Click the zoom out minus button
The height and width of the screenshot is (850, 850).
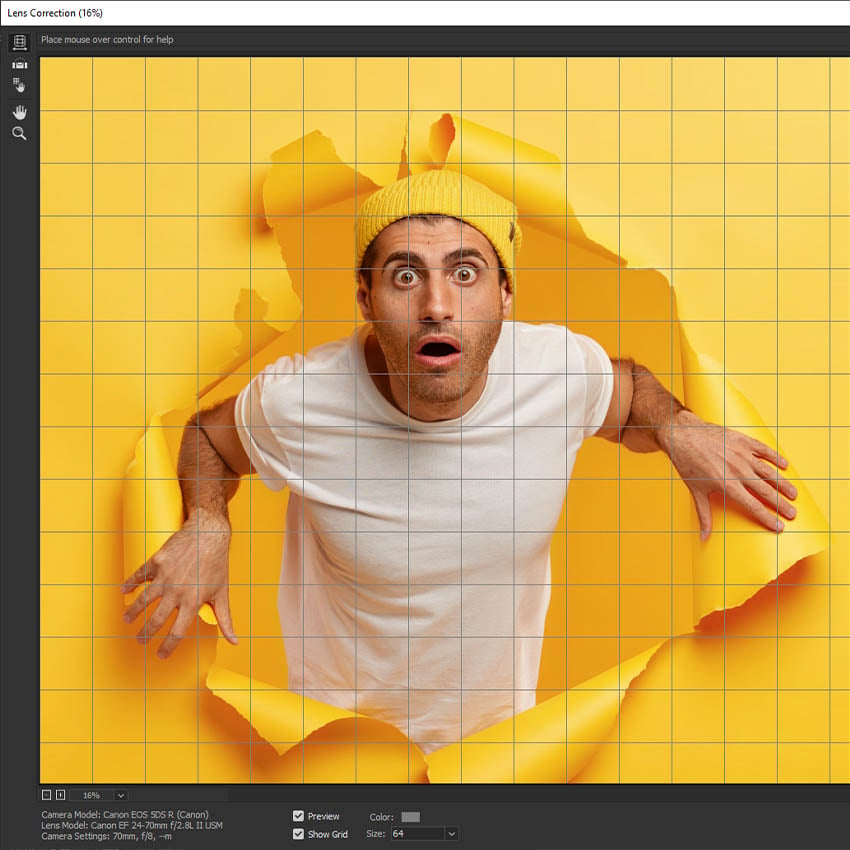[46, 795]
